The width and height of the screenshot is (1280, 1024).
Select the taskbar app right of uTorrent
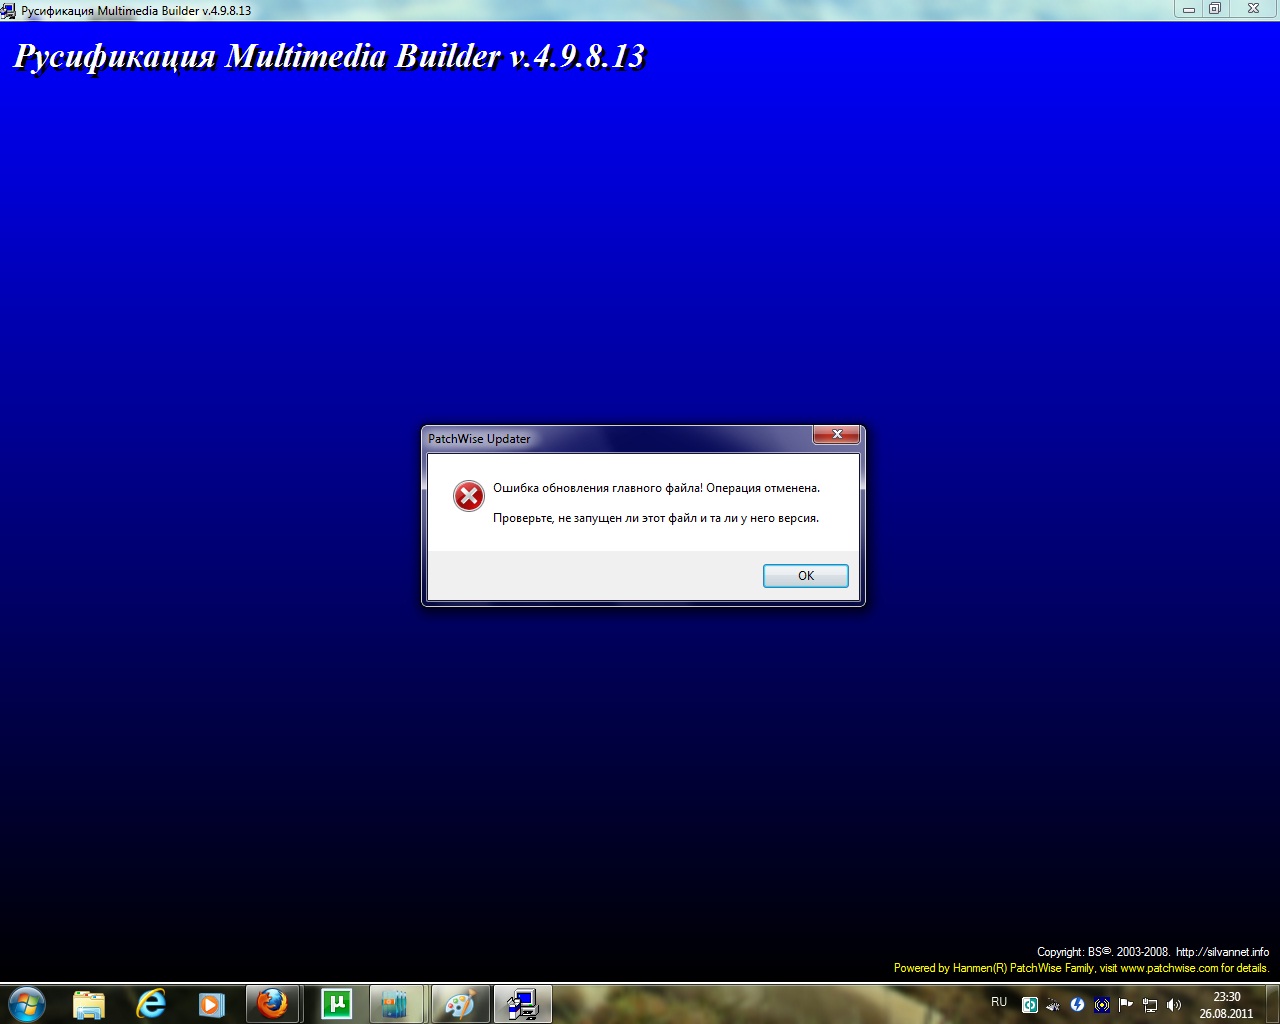[397, 1004]
